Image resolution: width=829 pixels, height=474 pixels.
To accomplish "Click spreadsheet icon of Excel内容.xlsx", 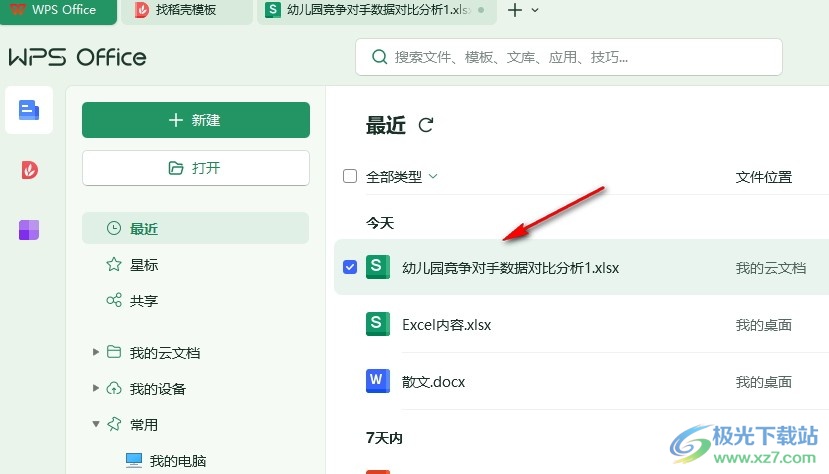I will (x=377, y=324).
